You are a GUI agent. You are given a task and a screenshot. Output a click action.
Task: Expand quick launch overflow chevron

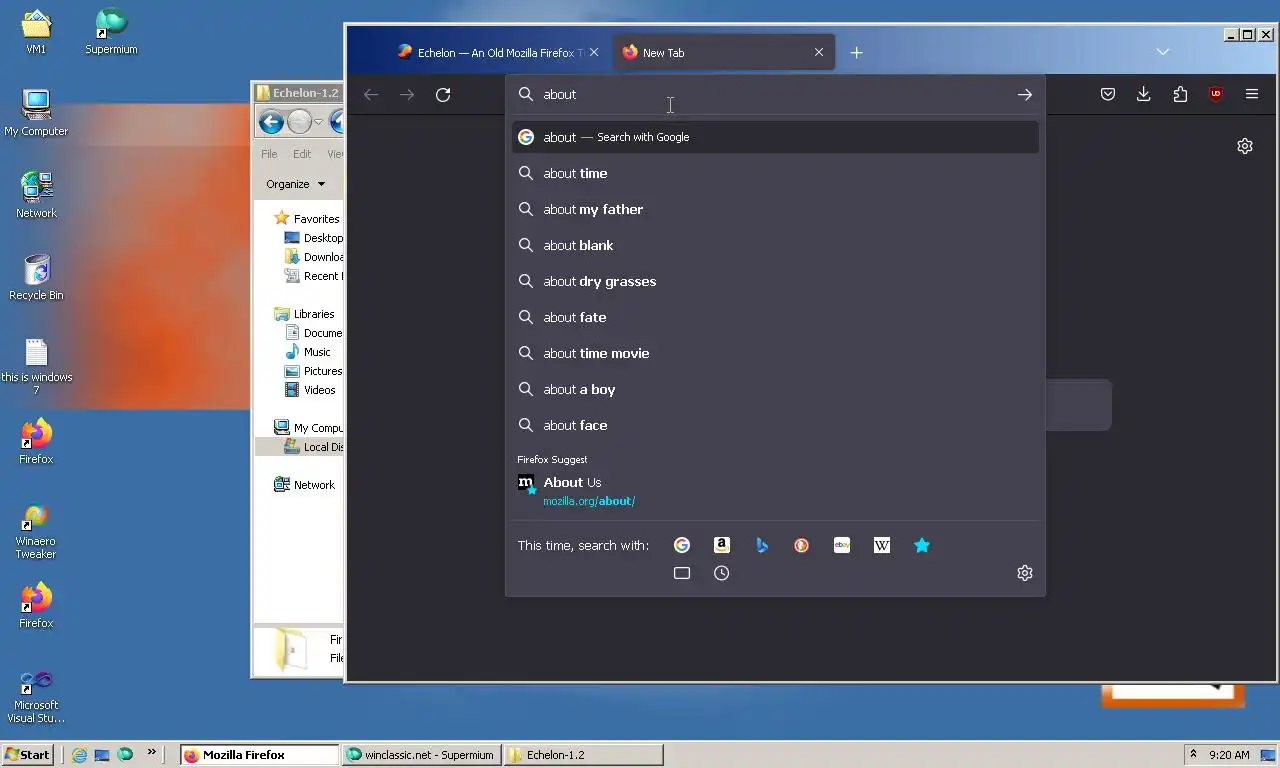click(152, 752)
